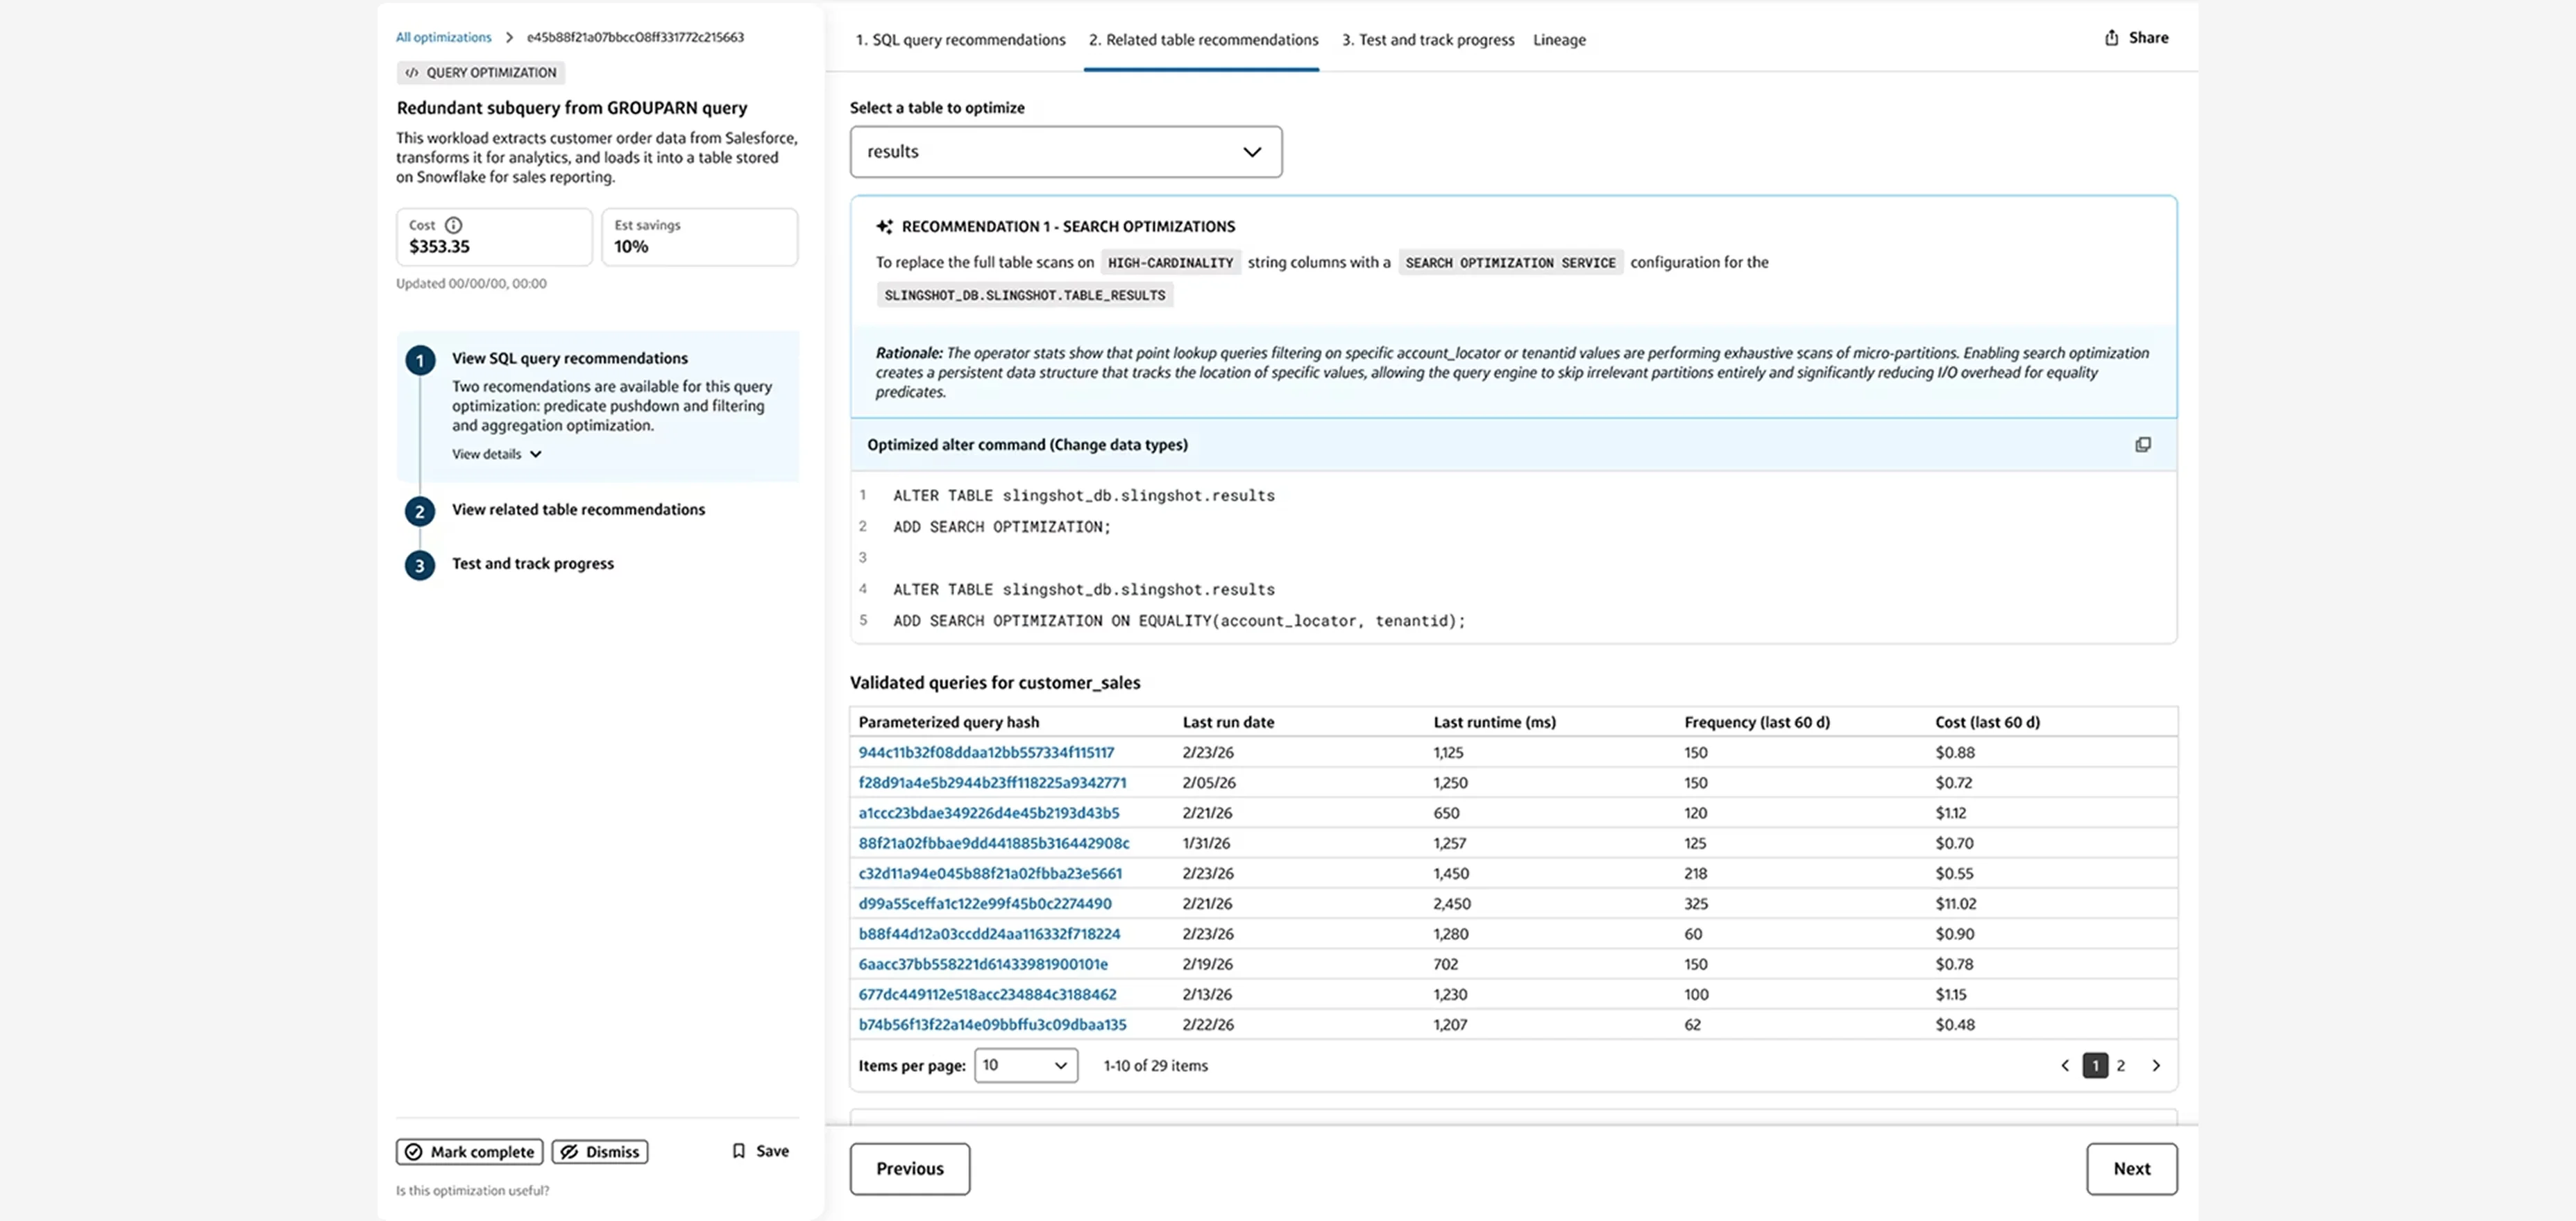Select Test and track progress step
The width and height of the screenshot is (2576, 1221).
click(533, 564)
